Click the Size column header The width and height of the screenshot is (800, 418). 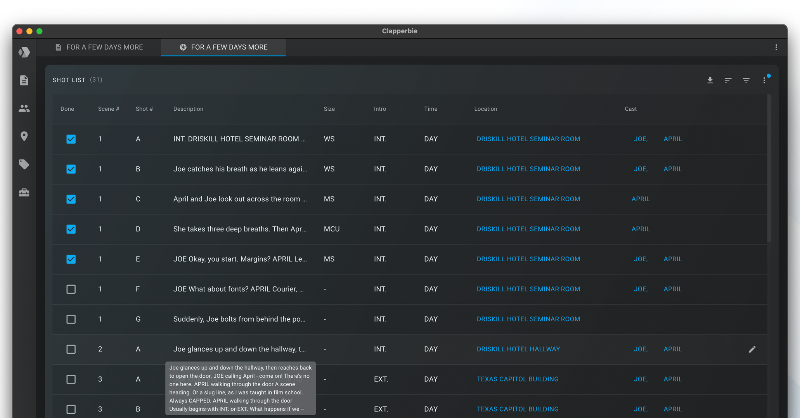click(329, 109)
